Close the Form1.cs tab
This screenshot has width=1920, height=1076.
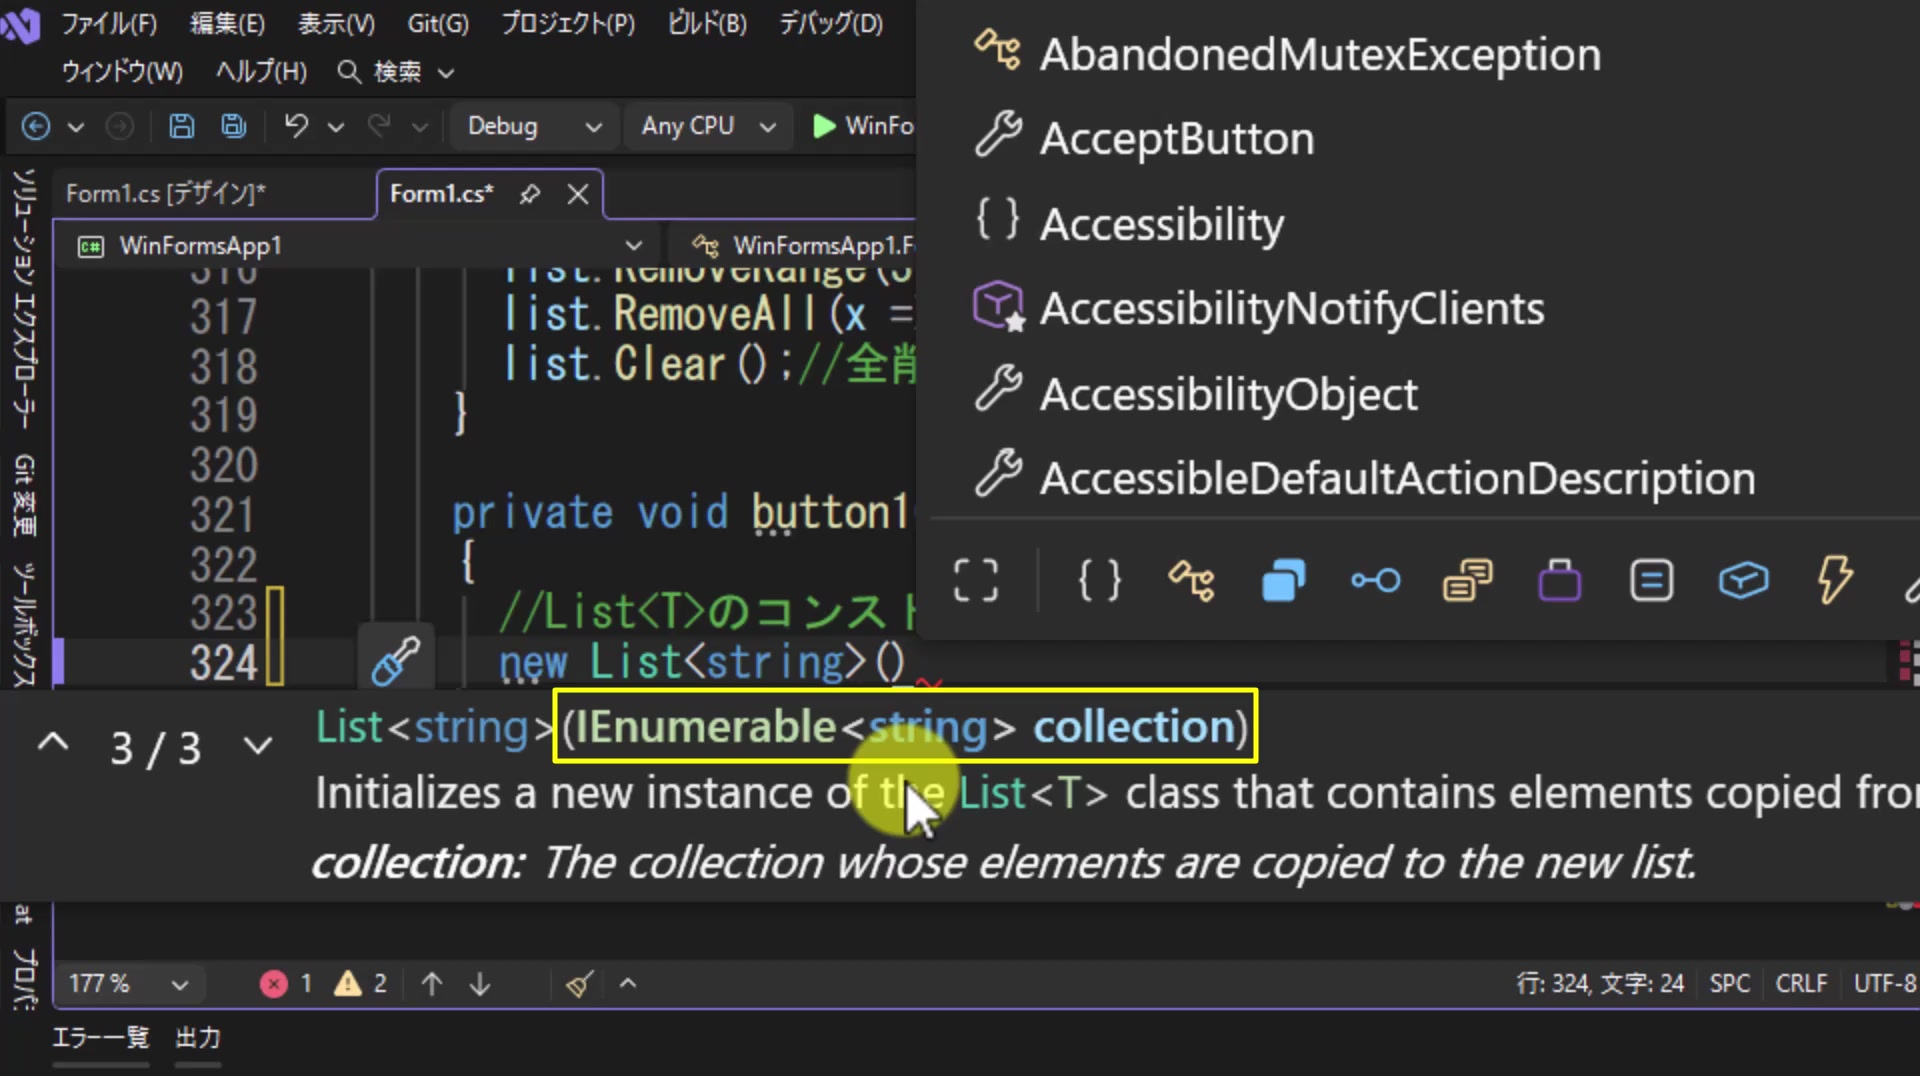pos(578,194)
